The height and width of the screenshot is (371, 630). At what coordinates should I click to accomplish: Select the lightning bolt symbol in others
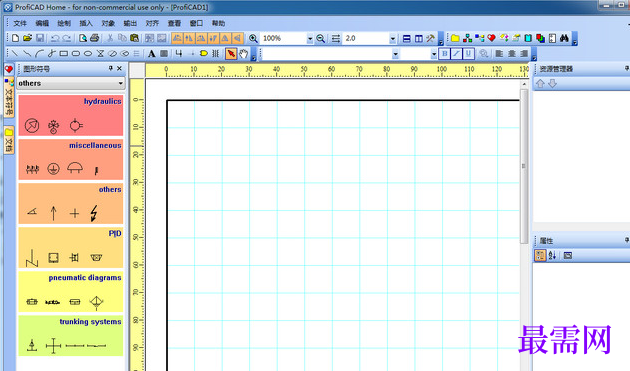coord(94,213)
